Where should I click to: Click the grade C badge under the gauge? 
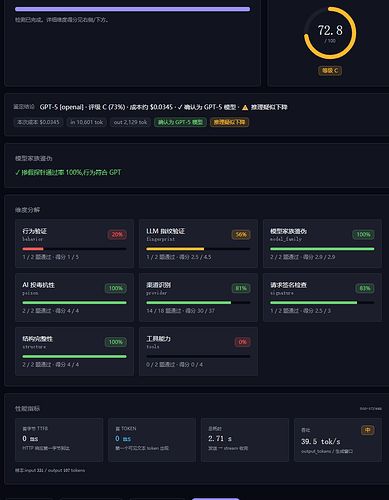click(330, 71)
